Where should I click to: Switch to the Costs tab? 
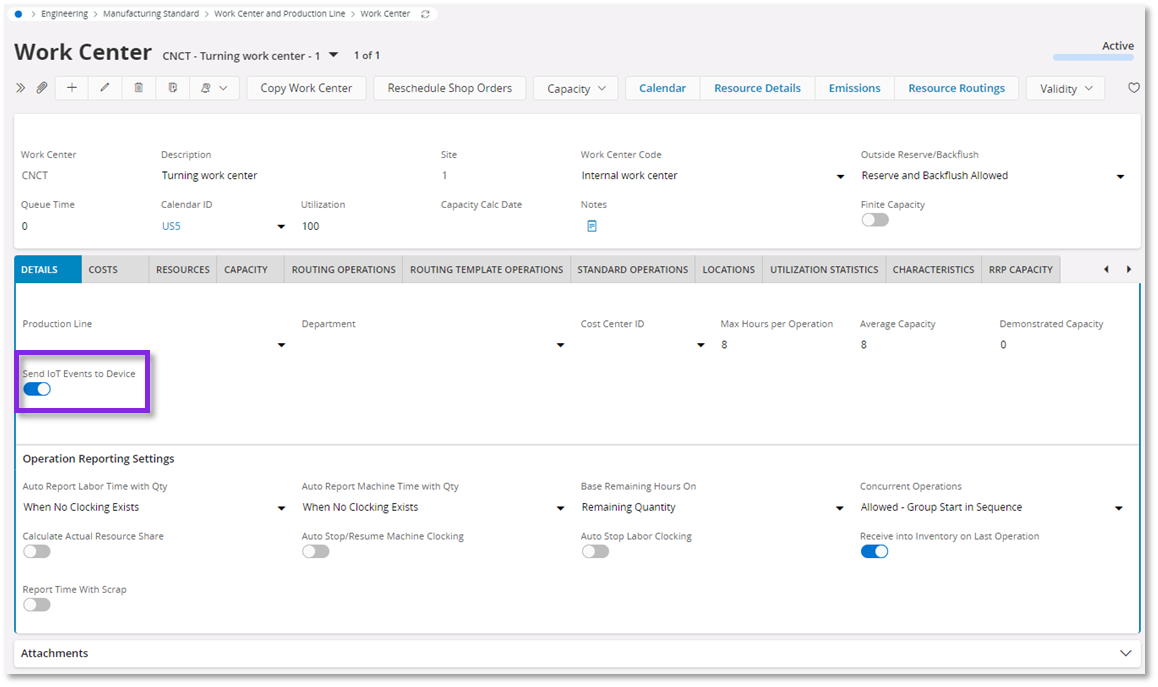(103, 270)
